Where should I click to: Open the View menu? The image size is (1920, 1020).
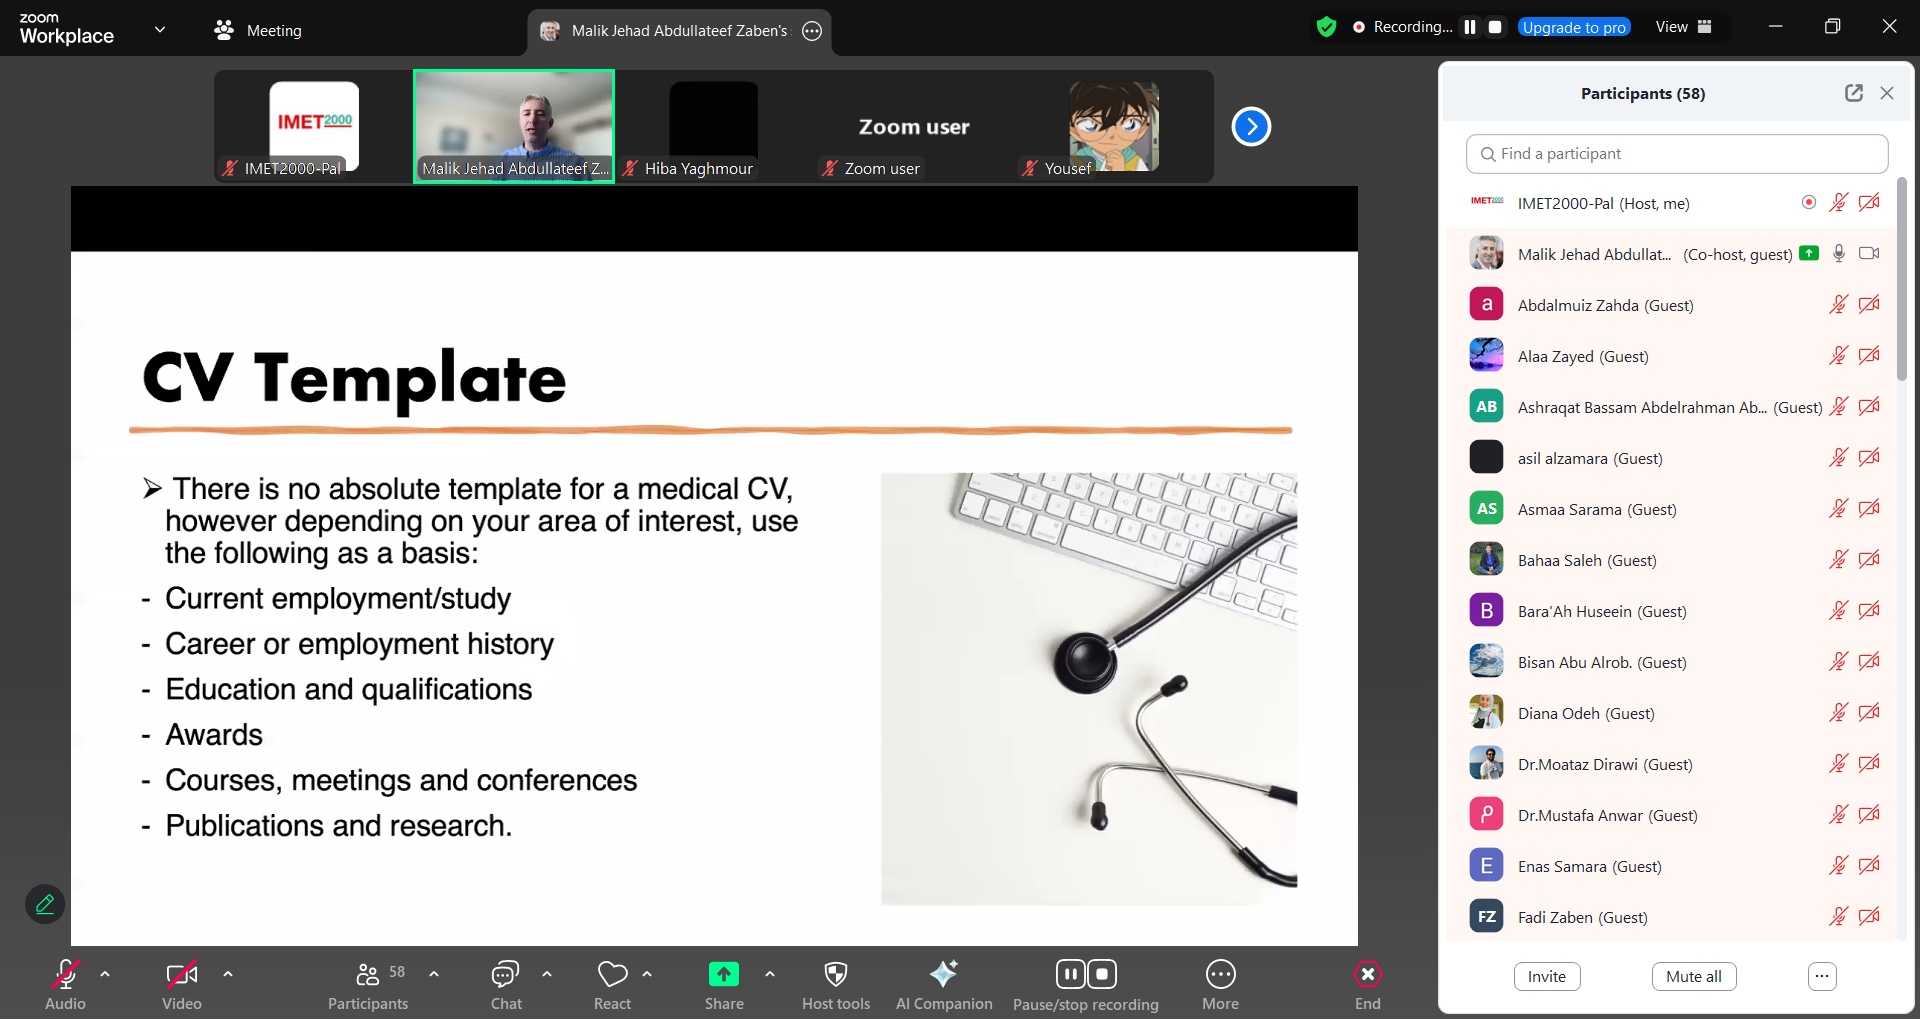[1683, 27]
